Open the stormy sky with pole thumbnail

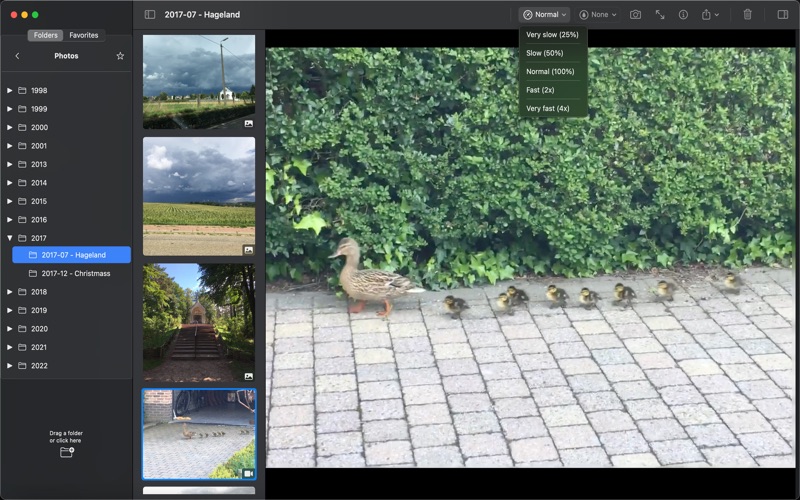tap(199, 82)
